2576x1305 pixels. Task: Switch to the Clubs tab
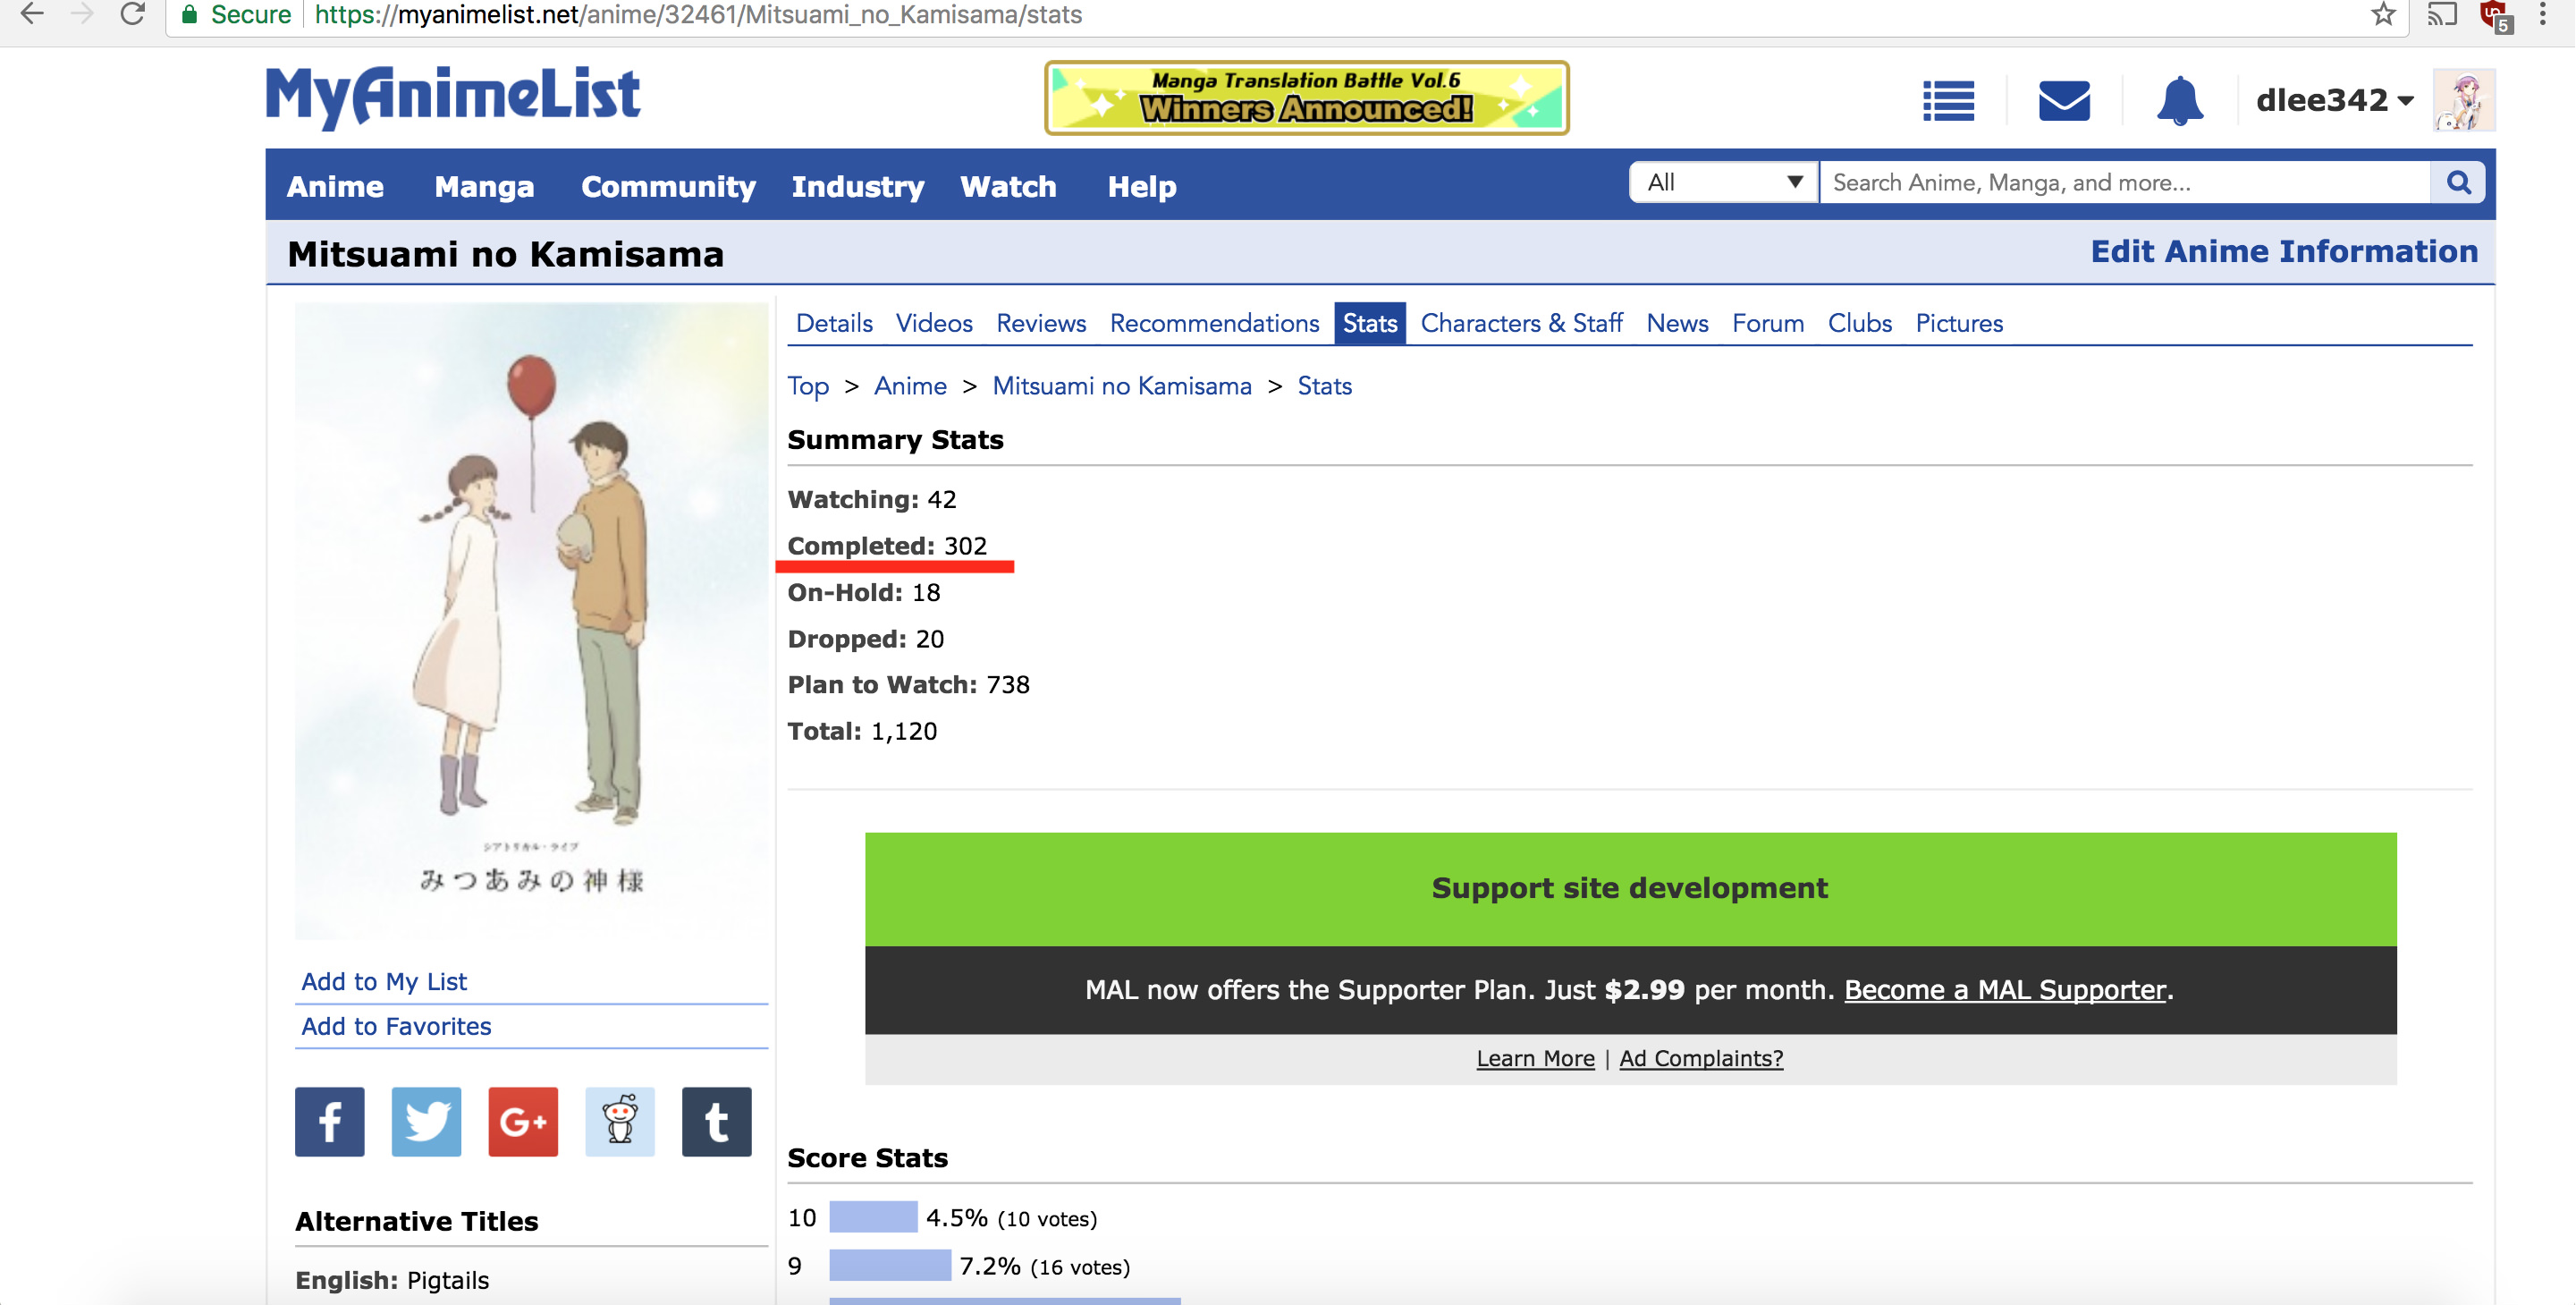point(1859,323)
